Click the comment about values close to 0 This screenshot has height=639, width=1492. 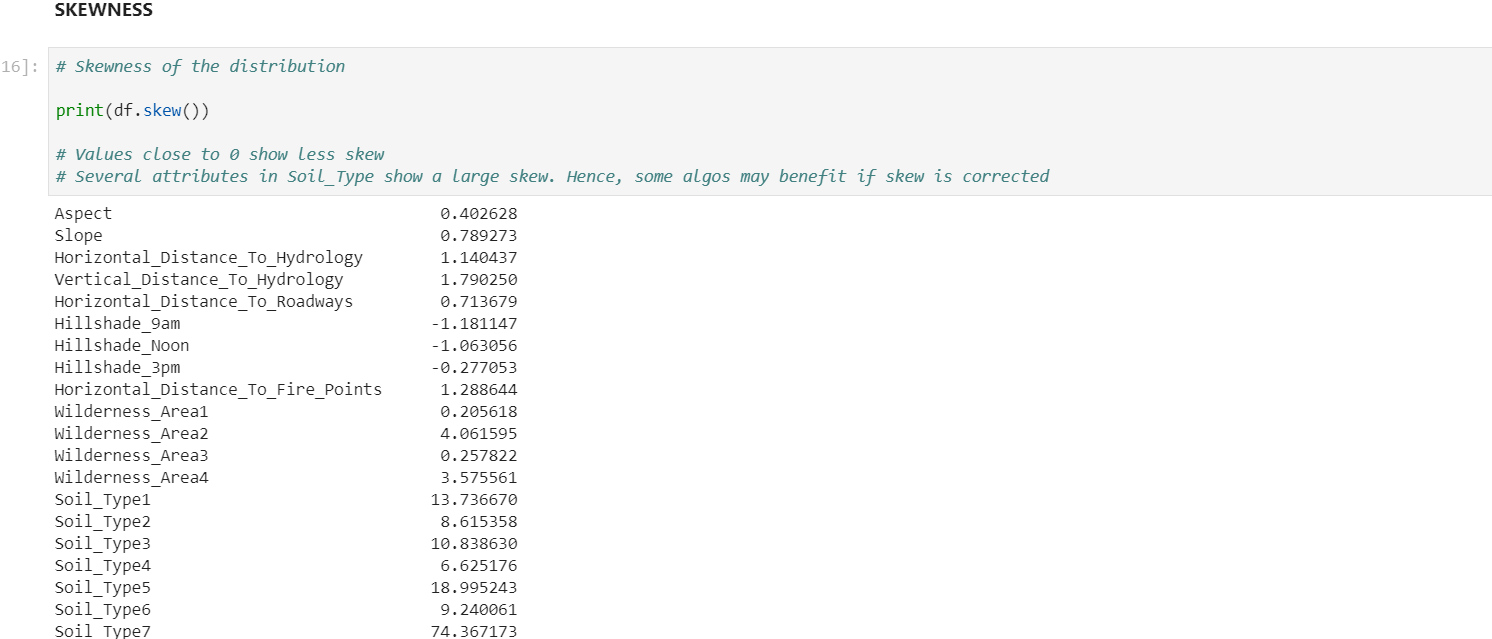coord(220,153)
